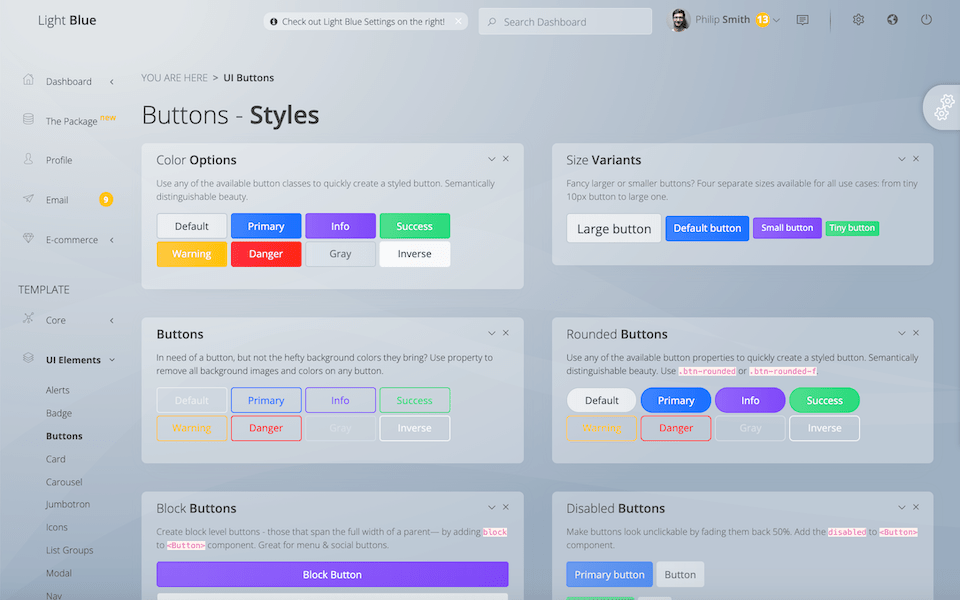Open the floating theme settings gears panel
Image resolution: width=960 pixels, height=600 pixels.
pyautogui.click(x=942, y=107)
